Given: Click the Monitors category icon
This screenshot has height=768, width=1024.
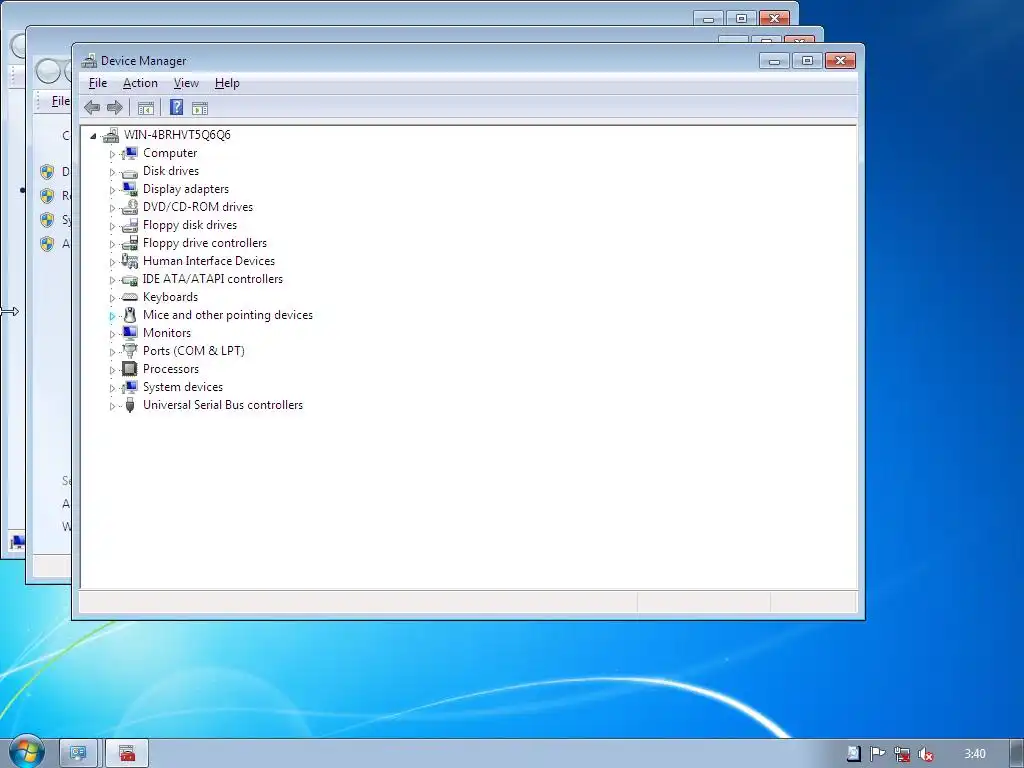Looking at the screenshot, I should [130, 333].
